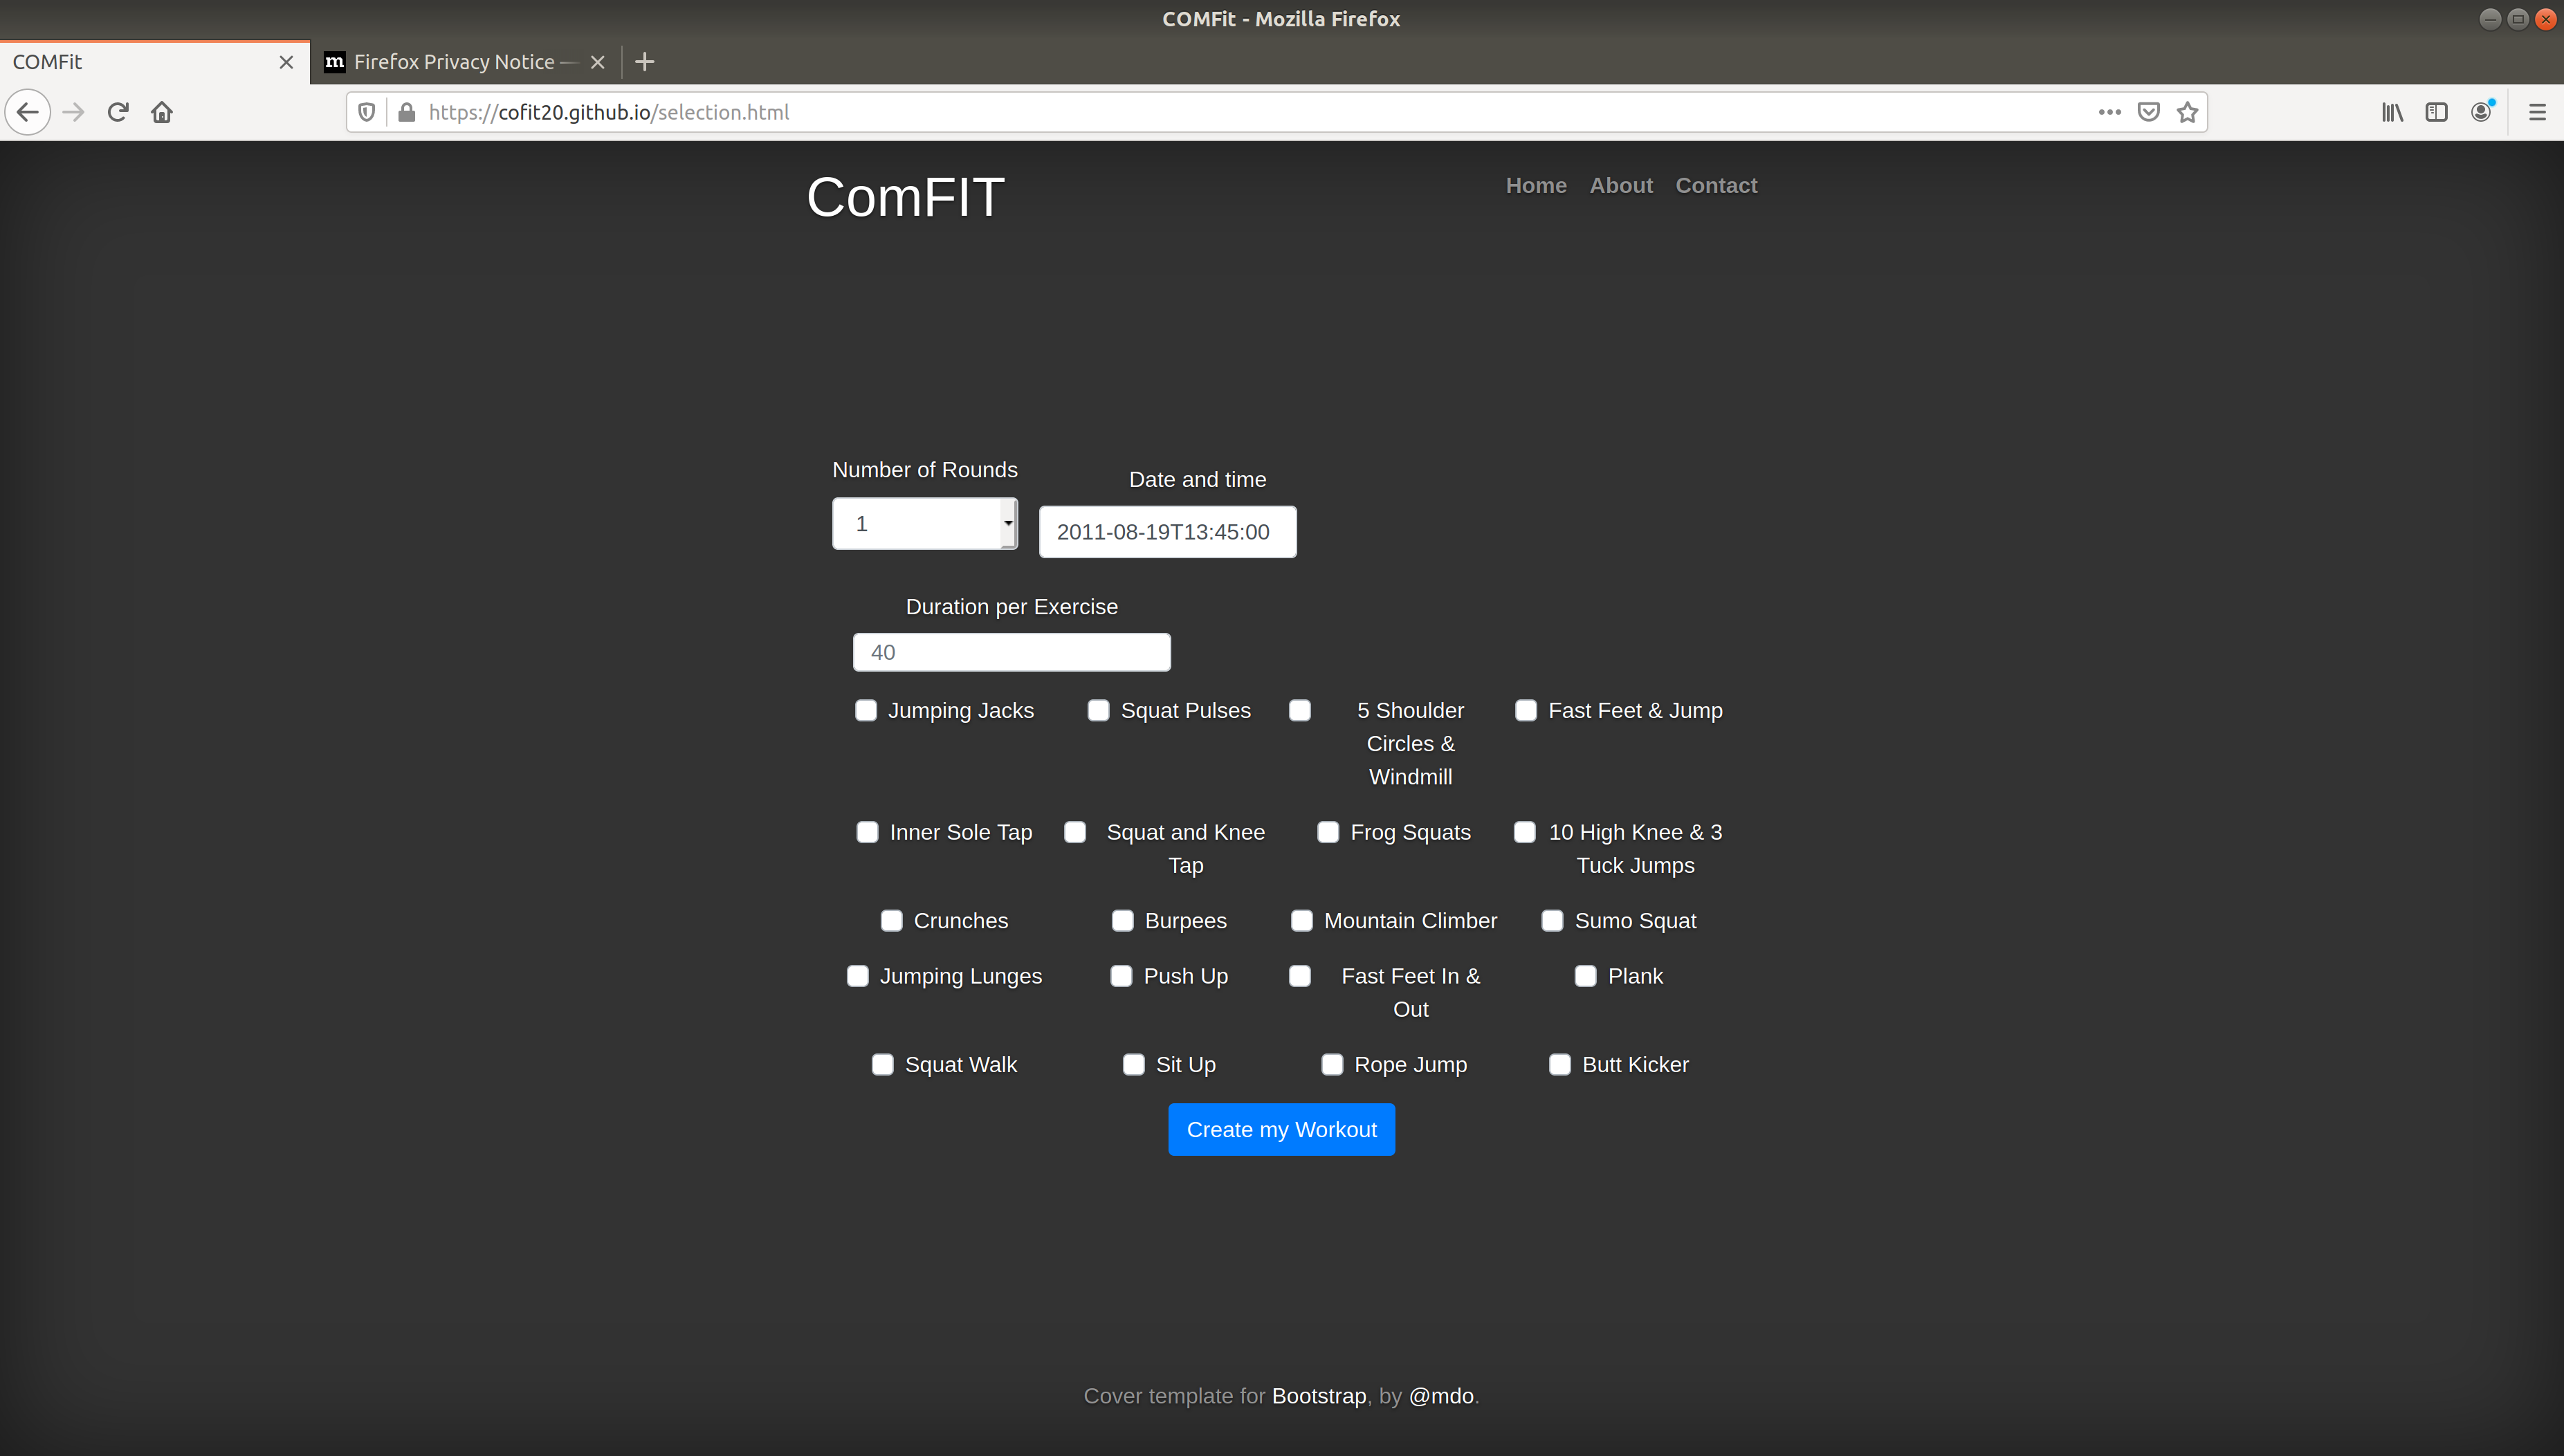This screenshot has width=2564, height=1456.
Task: Open the Library icon in toolbar
Action: coord(2392,112)
